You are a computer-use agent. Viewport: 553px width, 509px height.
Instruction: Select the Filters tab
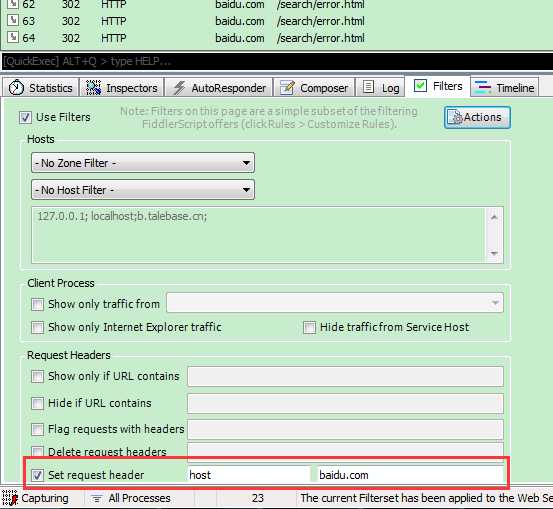[x=438, y=86]
